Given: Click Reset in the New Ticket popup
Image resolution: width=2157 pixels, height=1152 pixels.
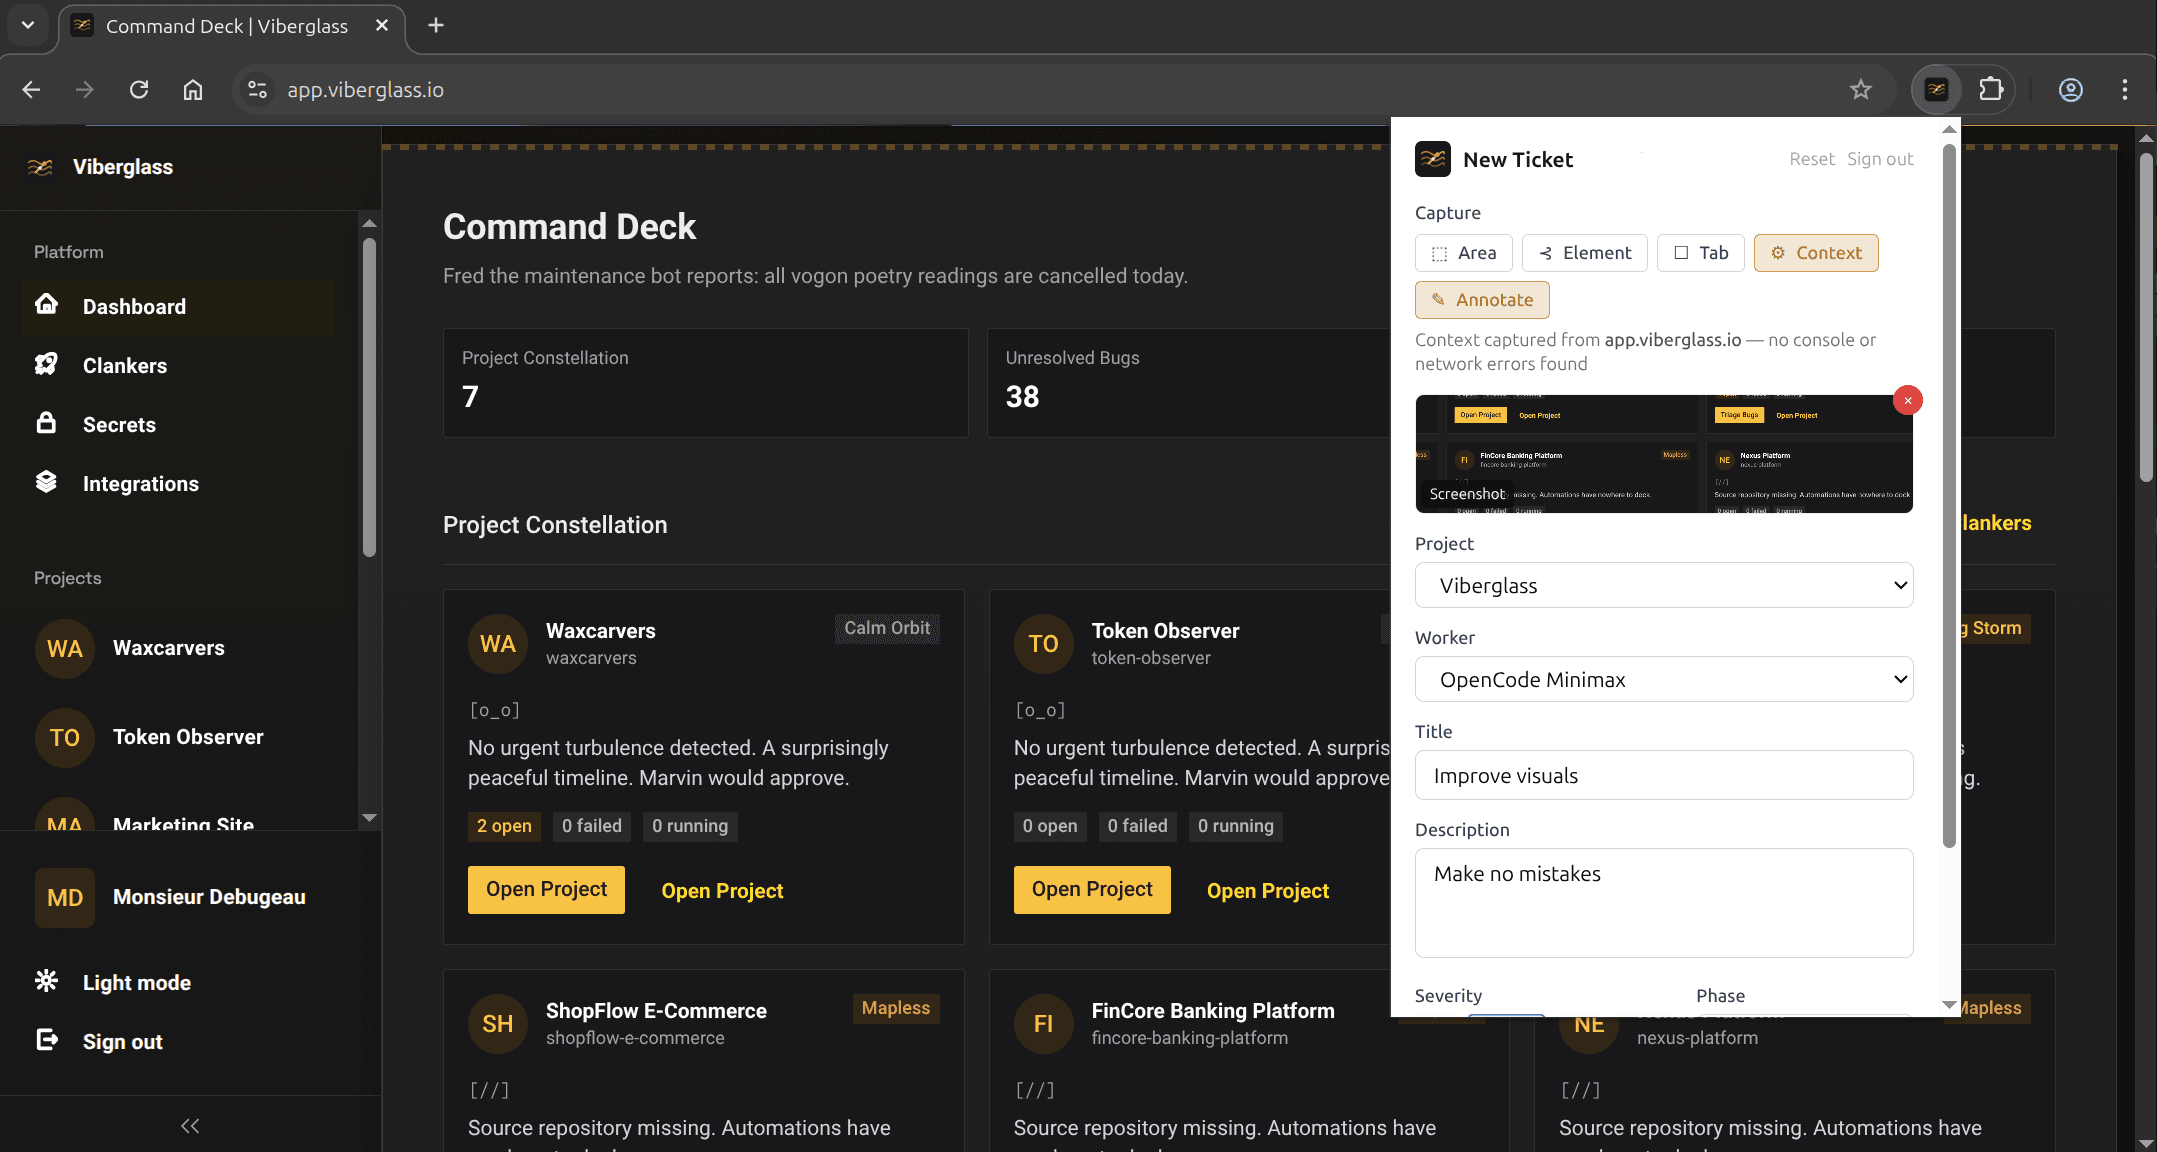Looking at the screenshot, I should click(x=1812, y=159).
